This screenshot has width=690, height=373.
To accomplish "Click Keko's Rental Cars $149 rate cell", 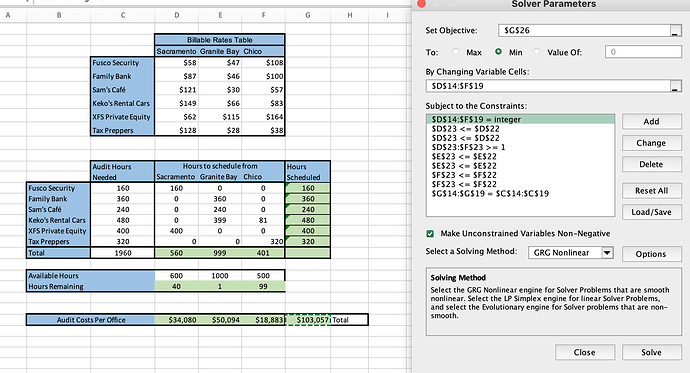I will coord(176,103).
